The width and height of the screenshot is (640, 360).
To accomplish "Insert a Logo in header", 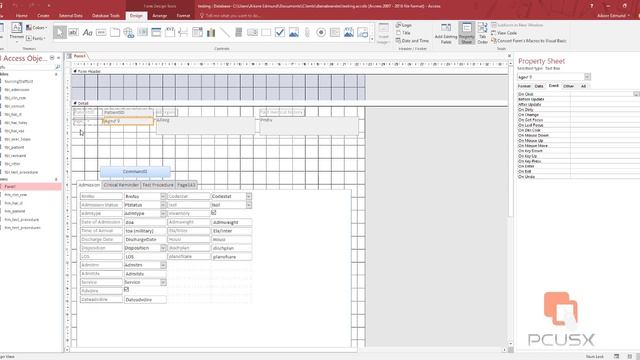I will pyautogui.click(x=404, y=25).
